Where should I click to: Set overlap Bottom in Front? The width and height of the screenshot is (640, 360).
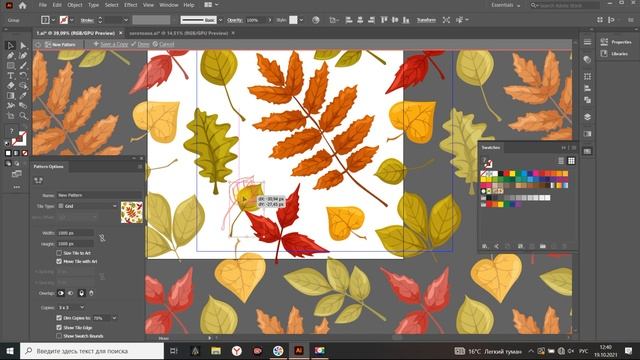[x=91, y=293]
